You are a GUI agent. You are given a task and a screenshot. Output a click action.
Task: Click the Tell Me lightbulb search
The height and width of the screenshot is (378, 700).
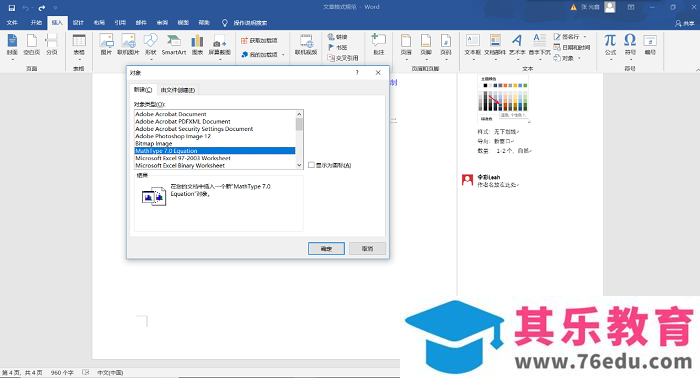(225, 23)
